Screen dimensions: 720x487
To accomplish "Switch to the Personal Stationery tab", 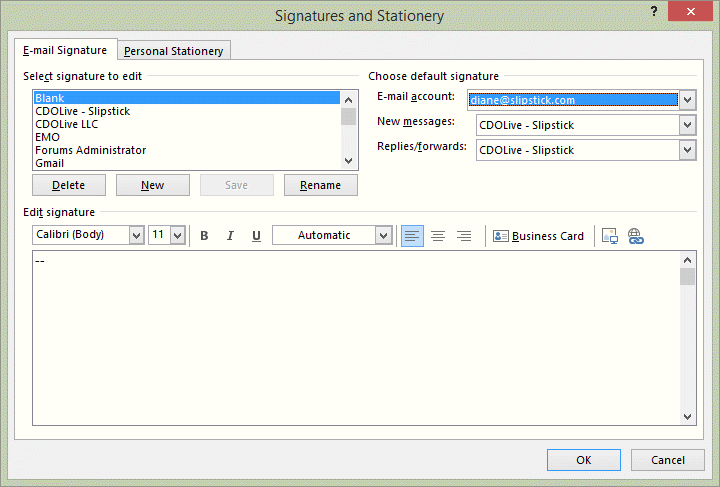I will coord(174,51).
